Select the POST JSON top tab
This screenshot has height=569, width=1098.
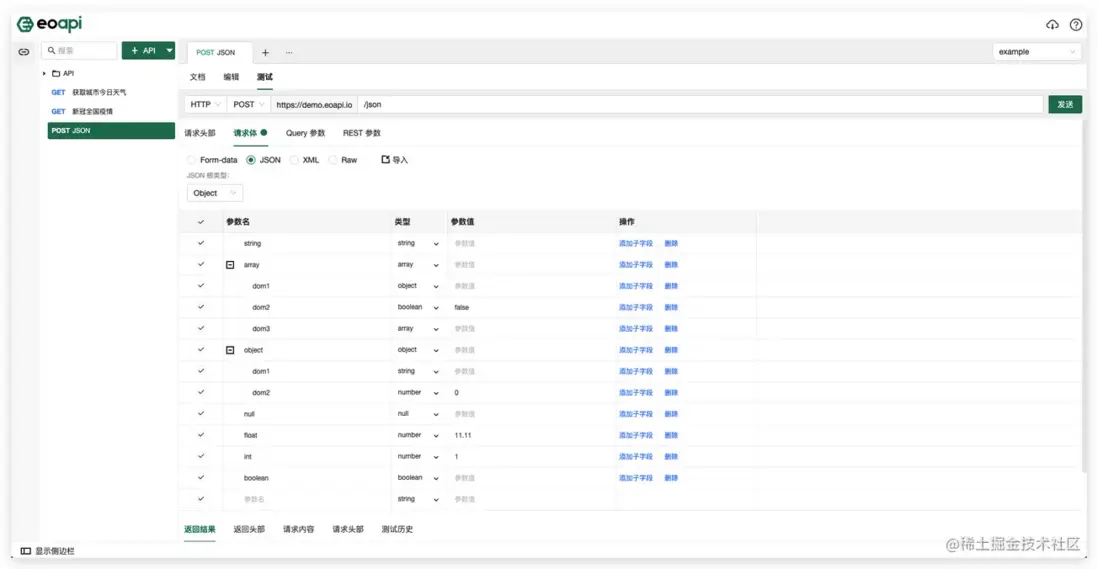point(216,52)
